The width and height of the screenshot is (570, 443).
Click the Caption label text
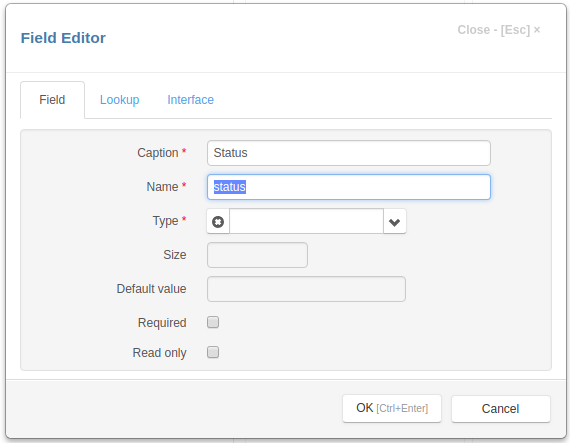point(158,153)
